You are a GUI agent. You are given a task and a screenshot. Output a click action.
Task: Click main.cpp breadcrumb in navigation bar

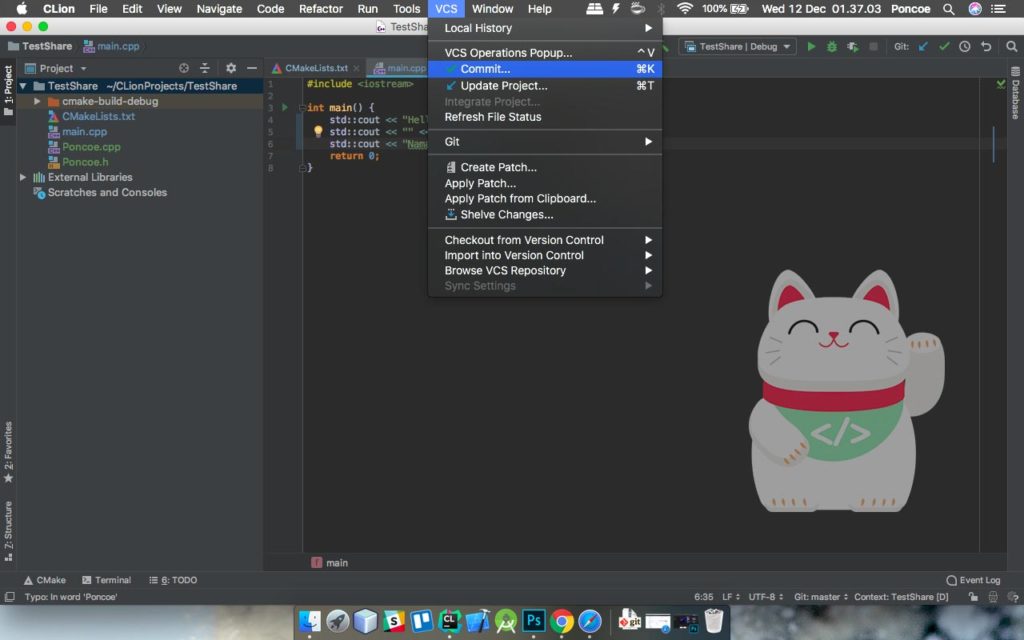tap(111, 46)
